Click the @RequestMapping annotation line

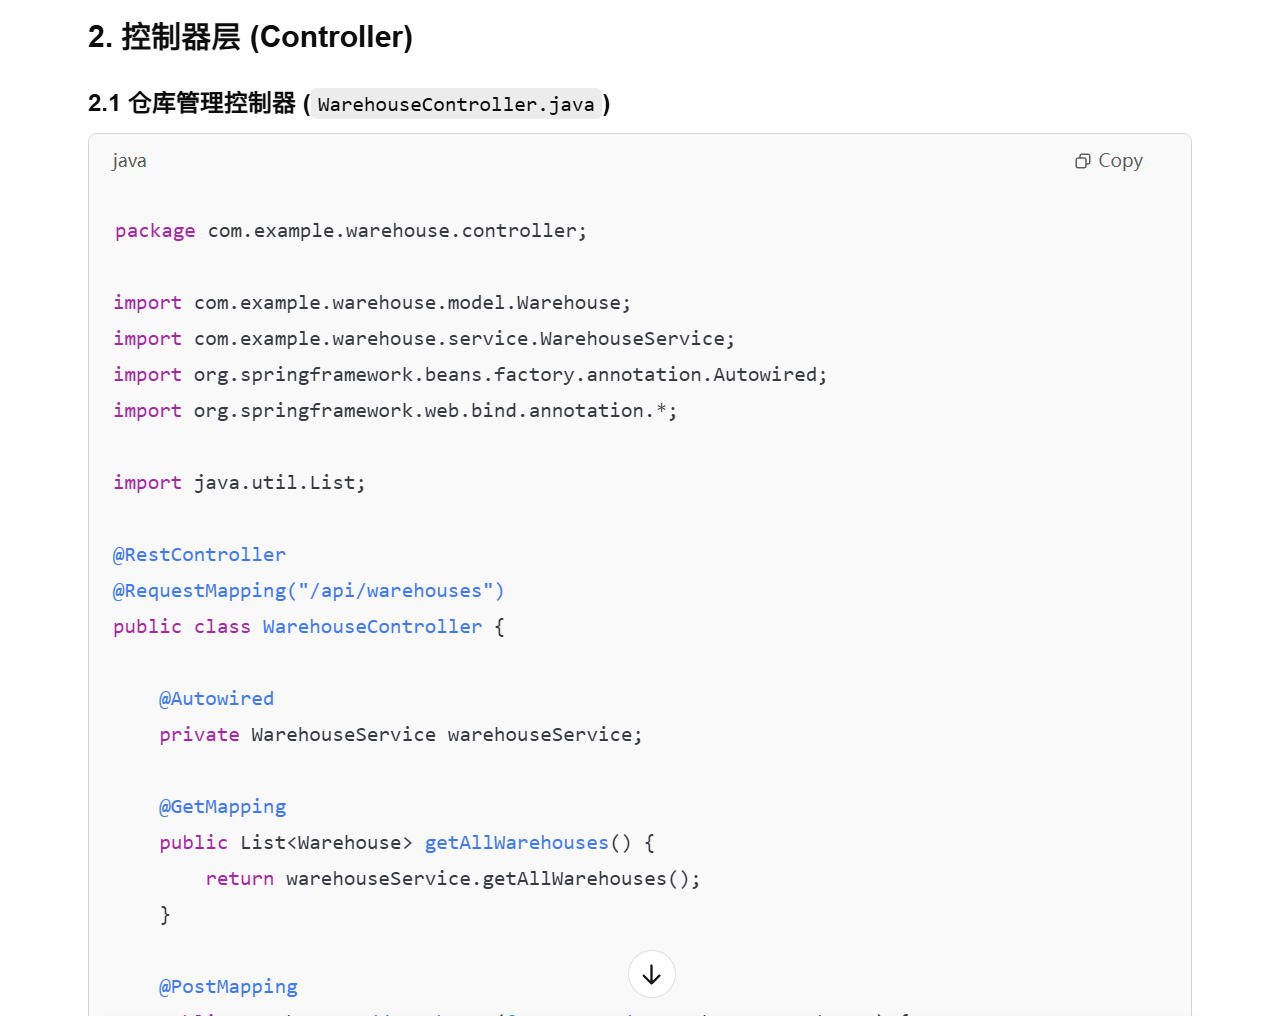coord(308,591)
